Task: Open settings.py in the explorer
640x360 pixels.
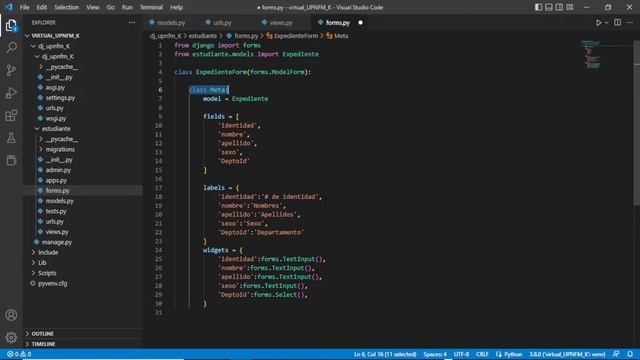Action: [60, 98]
